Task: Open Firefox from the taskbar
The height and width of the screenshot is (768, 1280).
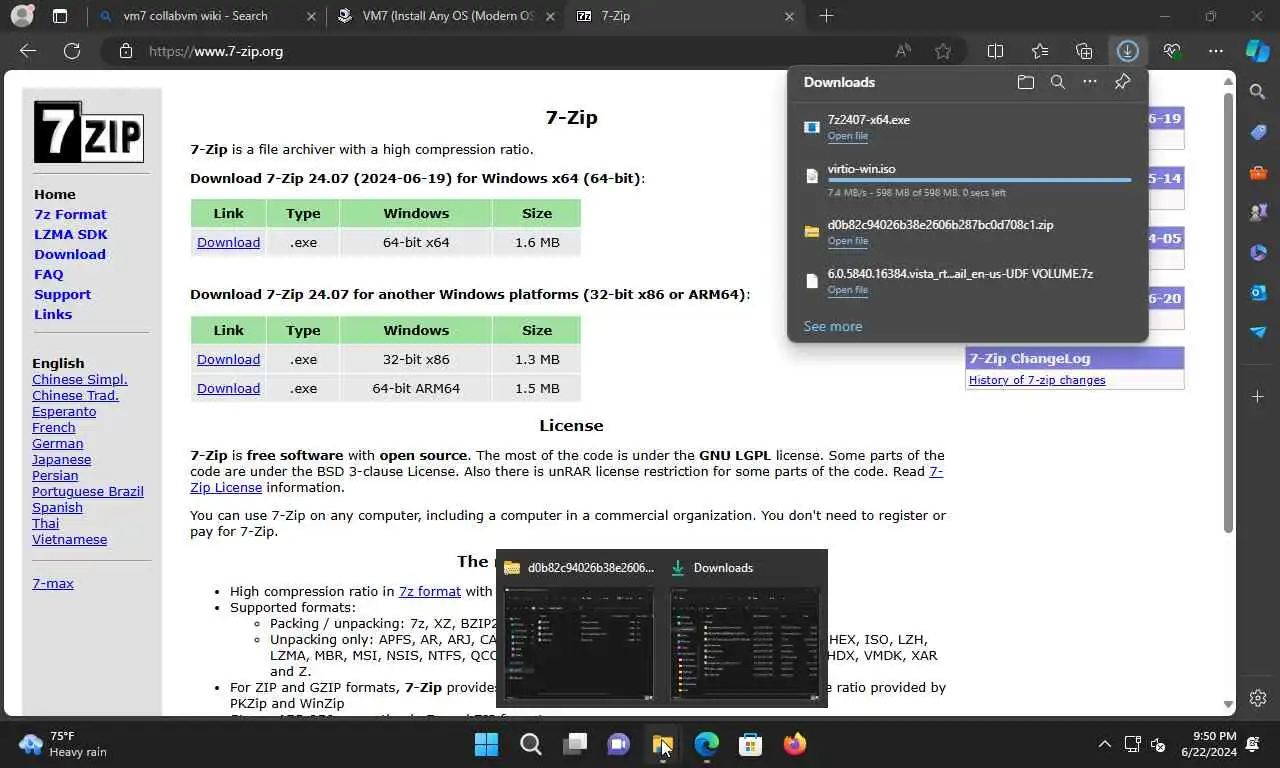Action: pyautogui.click(x=795, y=744)
